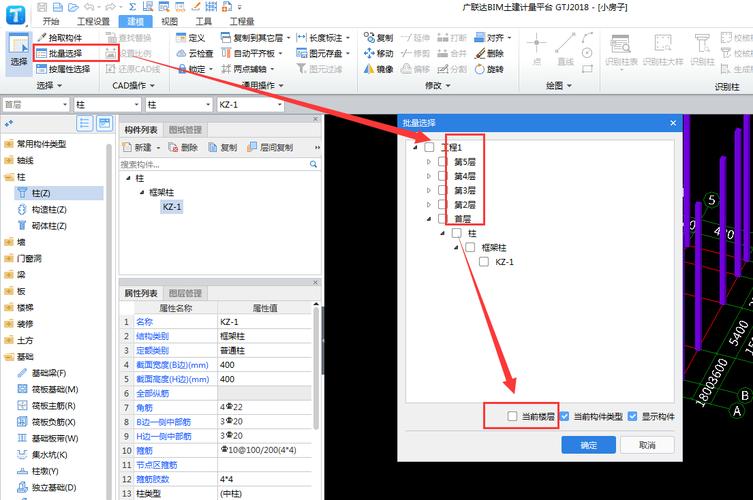
Task: Switch to 图纸管理 tab
Action: 185,130
